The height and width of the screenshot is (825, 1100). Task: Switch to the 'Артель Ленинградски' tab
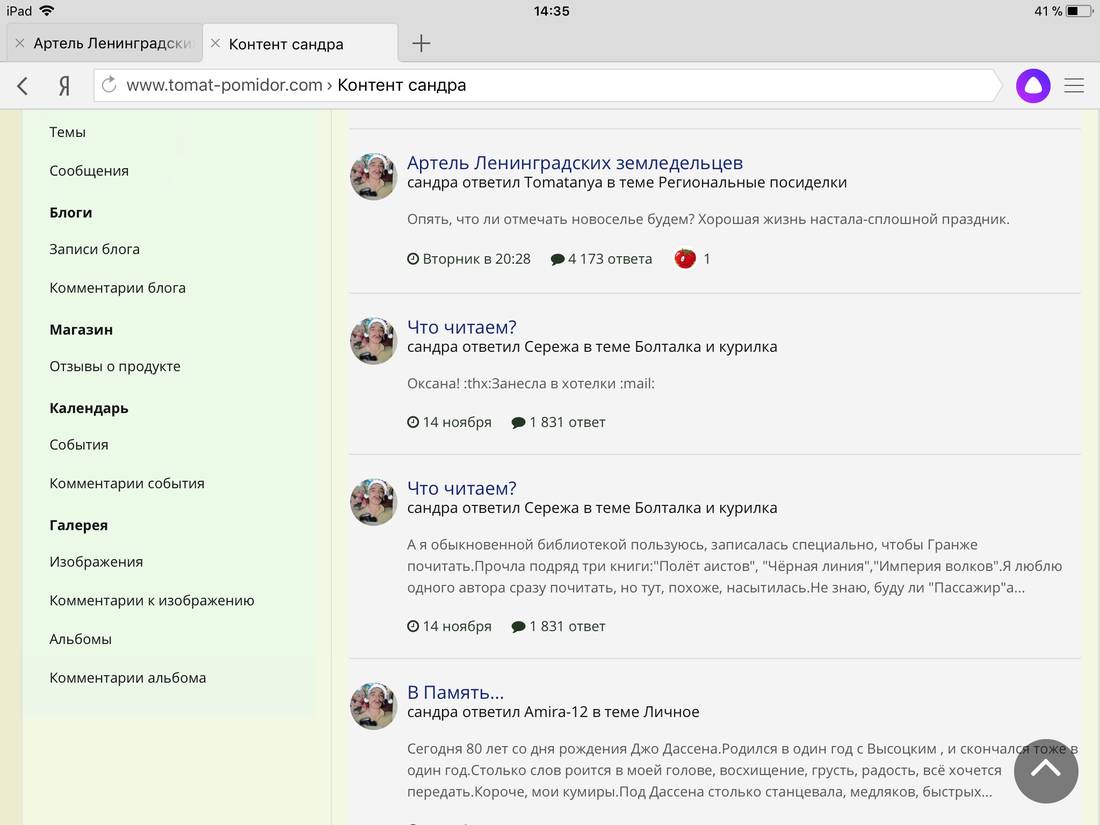[111, 44]
